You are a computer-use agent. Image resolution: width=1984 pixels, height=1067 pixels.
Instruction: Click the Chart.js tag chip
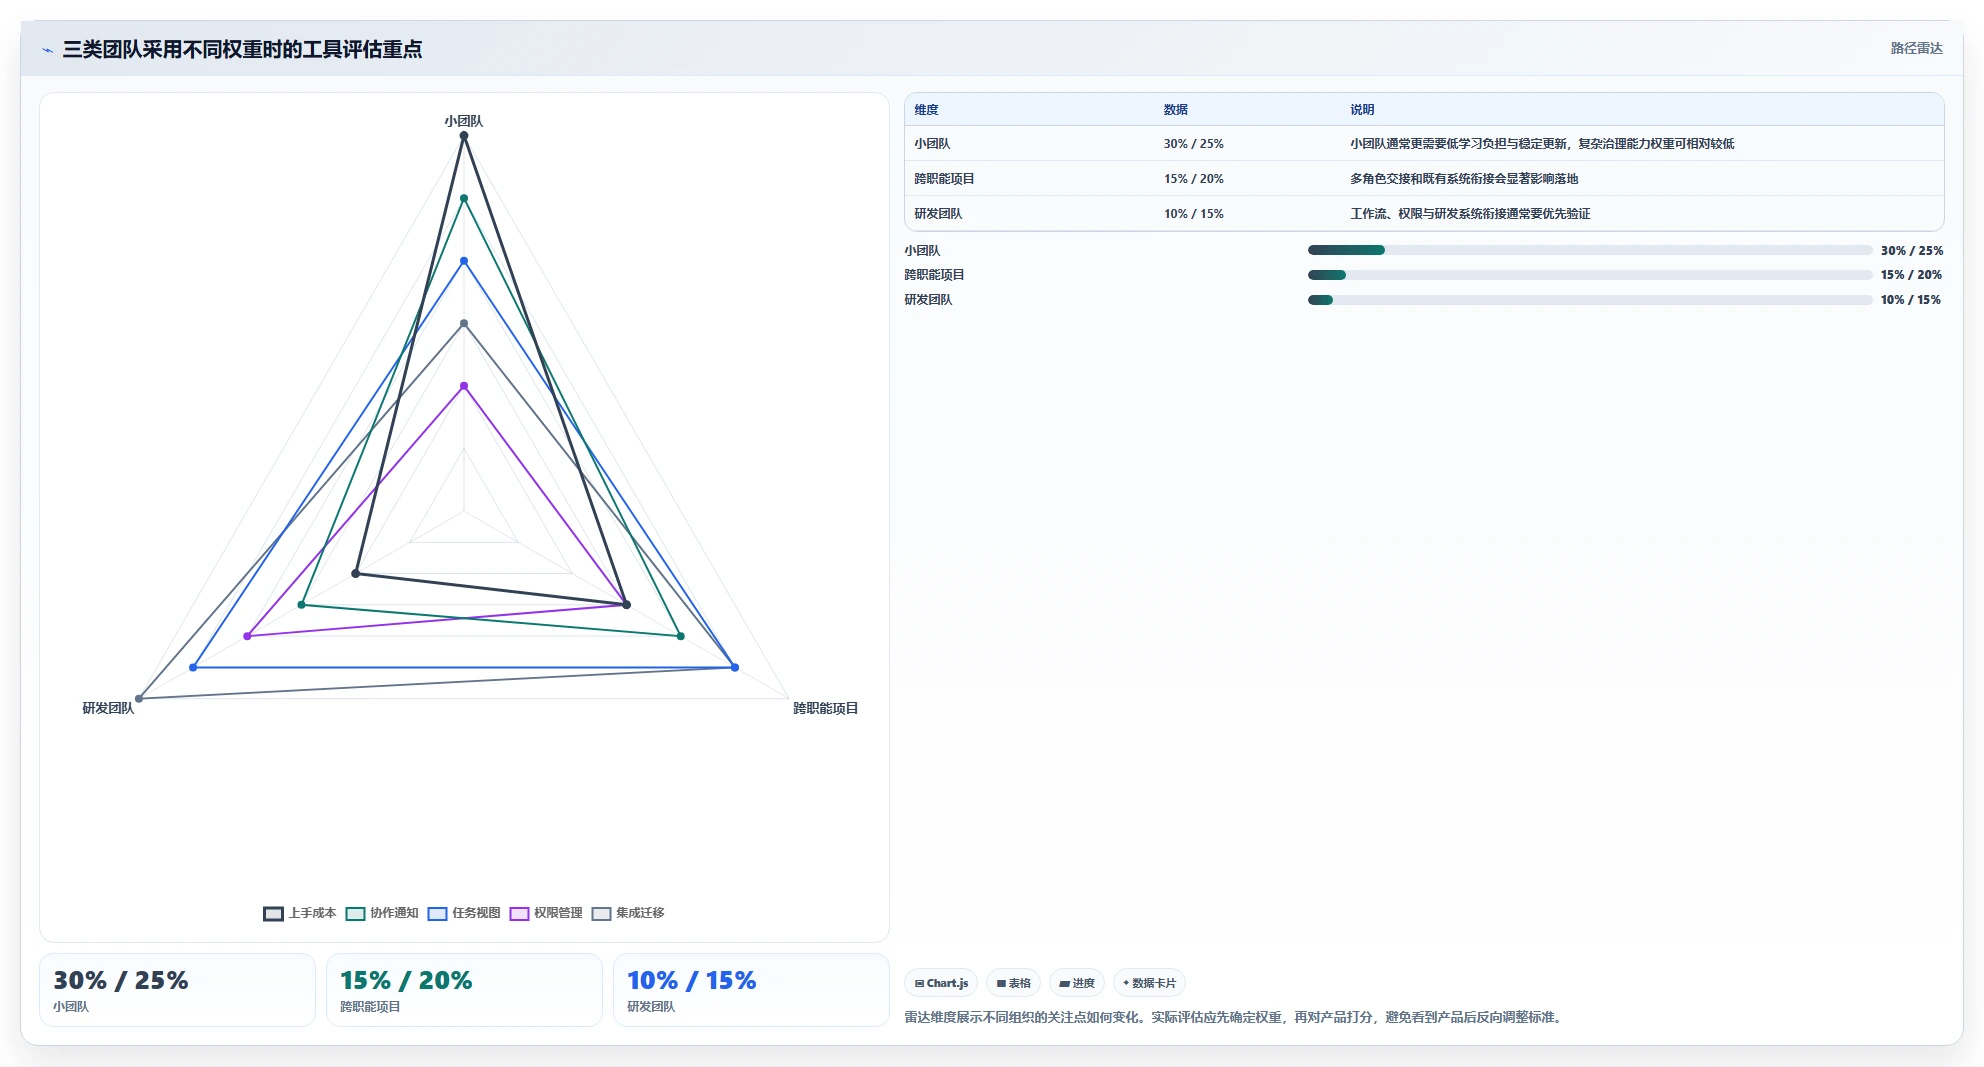click(x=941, y=983)
